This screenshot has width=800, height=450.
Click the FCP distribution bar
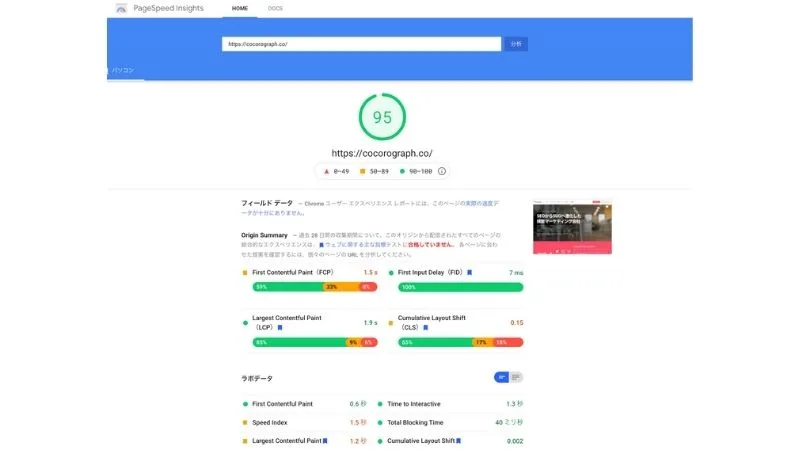[315, 287]
